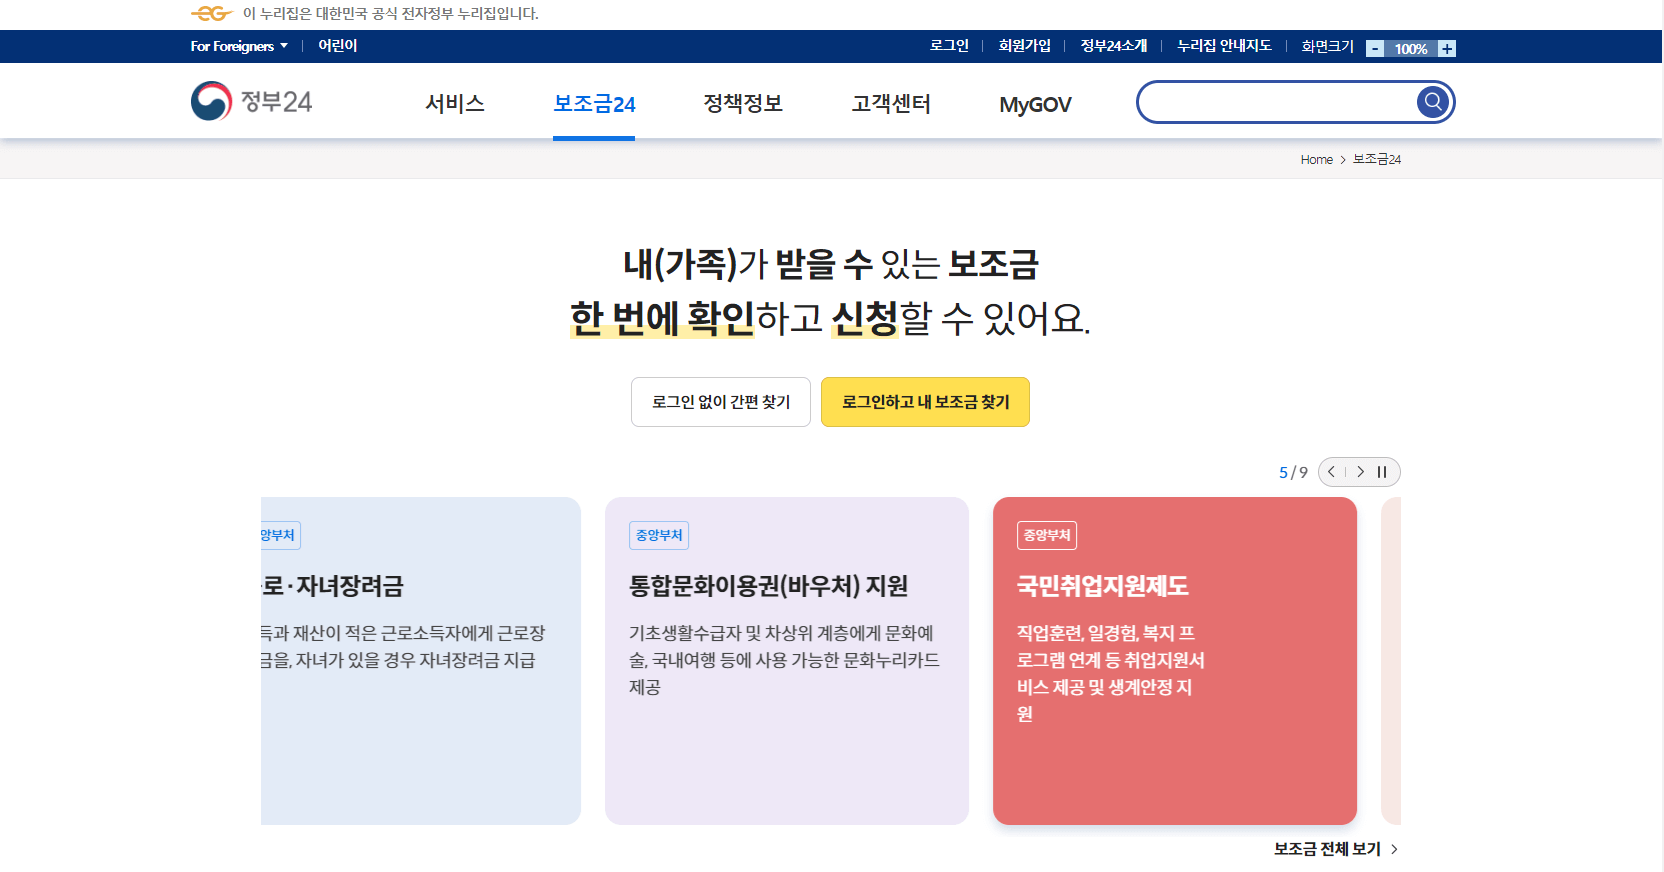The image size is (1664, 872).
Task: Click 중앙부처 tag on 통합문화이용권 card
Action: tap(659, 535)
